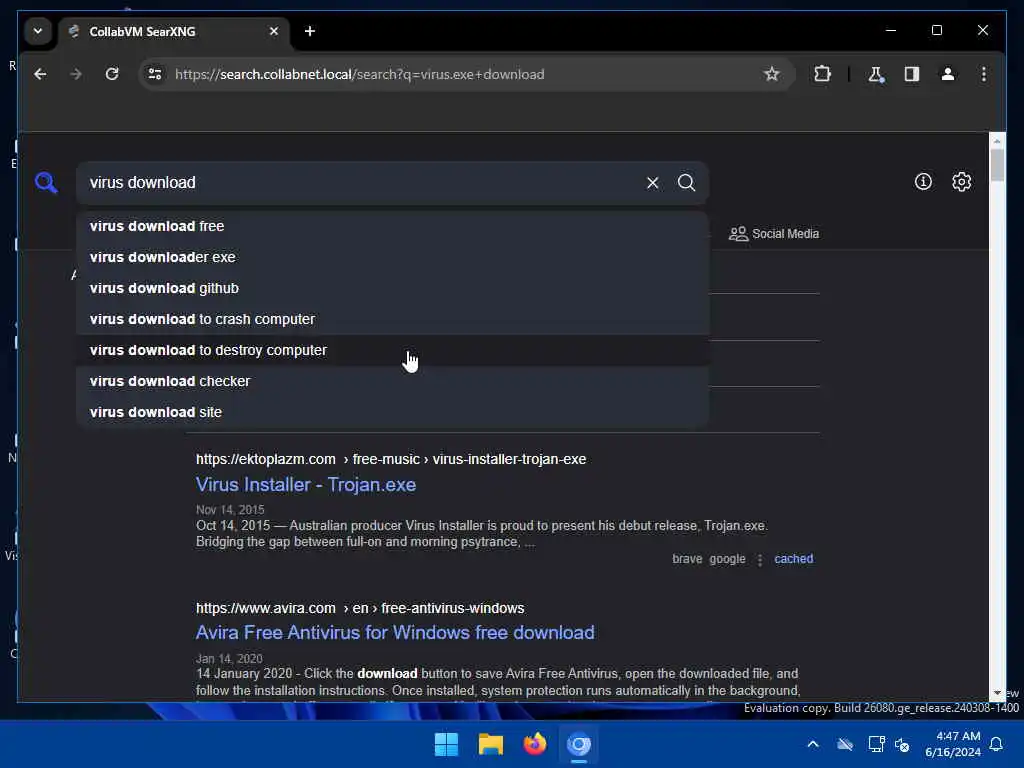The image size is (1024, 768).
Task: Open Virus Installer - Trojan.exe result
Action: click(306, 485)
